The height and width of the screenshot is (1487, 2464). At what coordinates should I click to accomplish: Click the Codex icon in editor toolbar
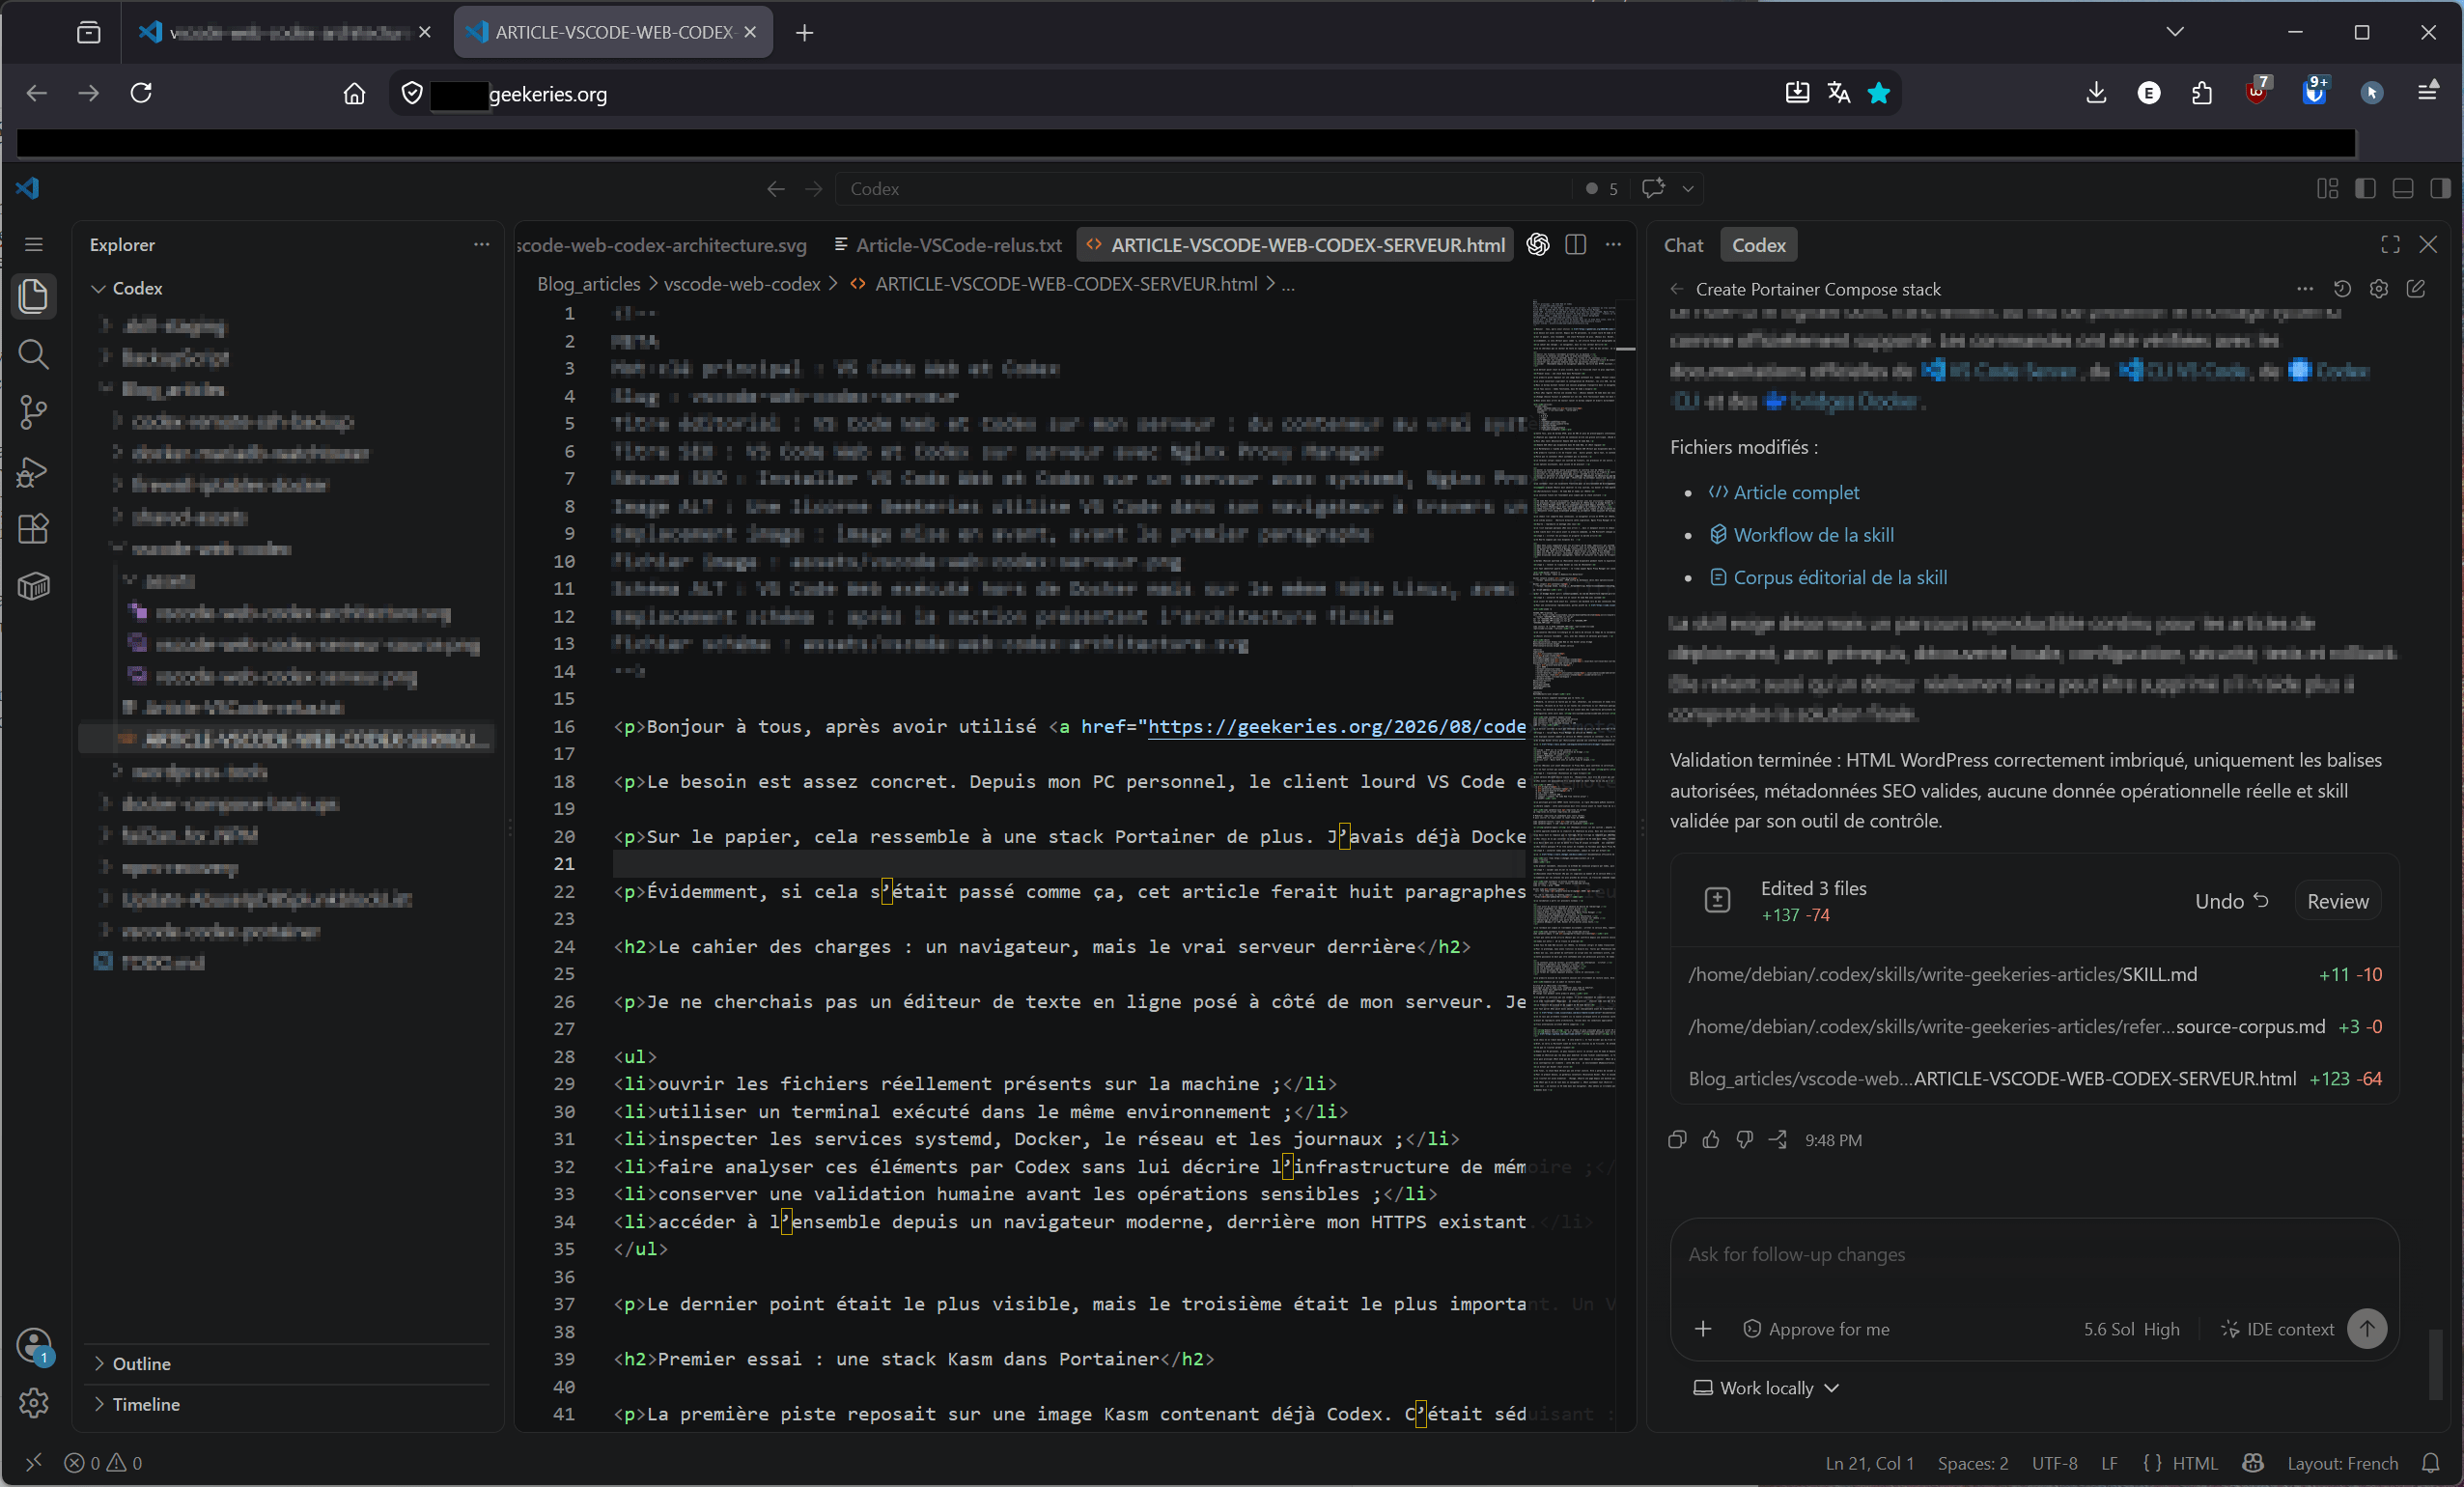(x=1538, y=245)
